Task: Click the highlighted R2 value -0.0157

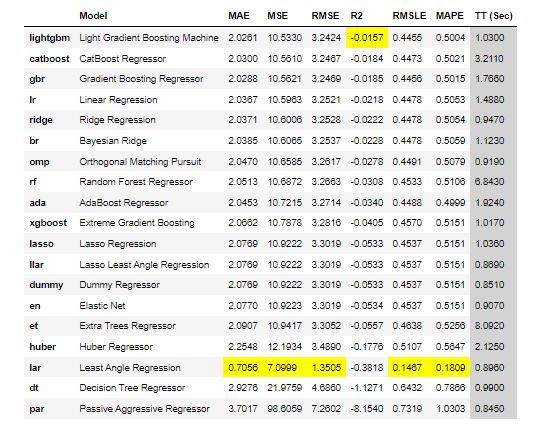Action: tap(367, 38)
